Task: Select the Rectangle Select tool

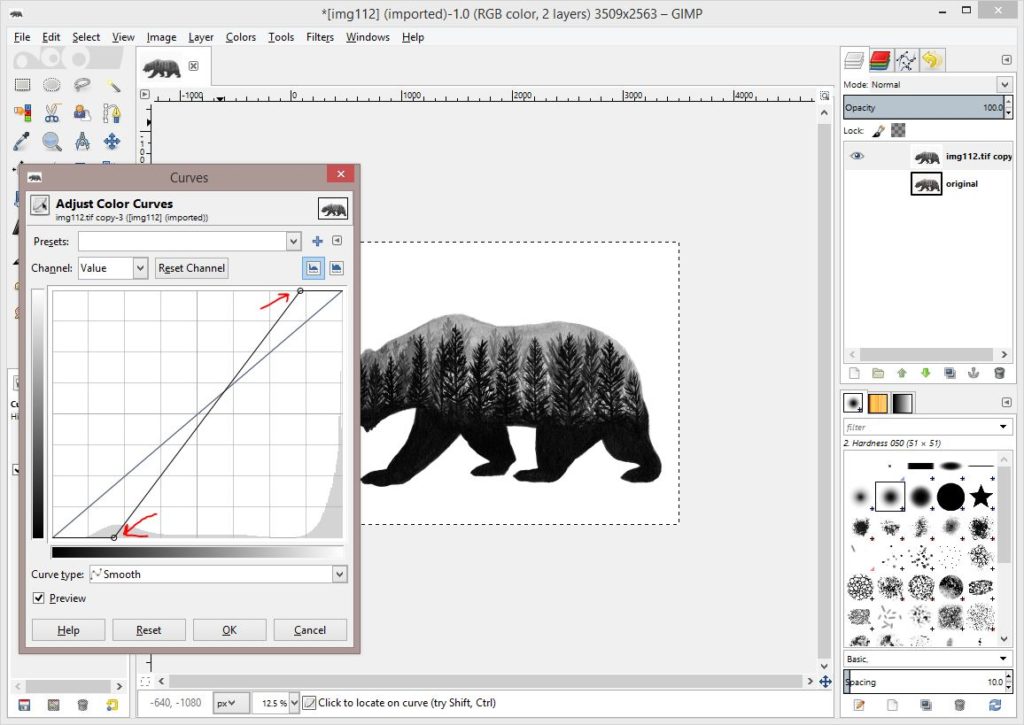Action: [x=23, y=85]
